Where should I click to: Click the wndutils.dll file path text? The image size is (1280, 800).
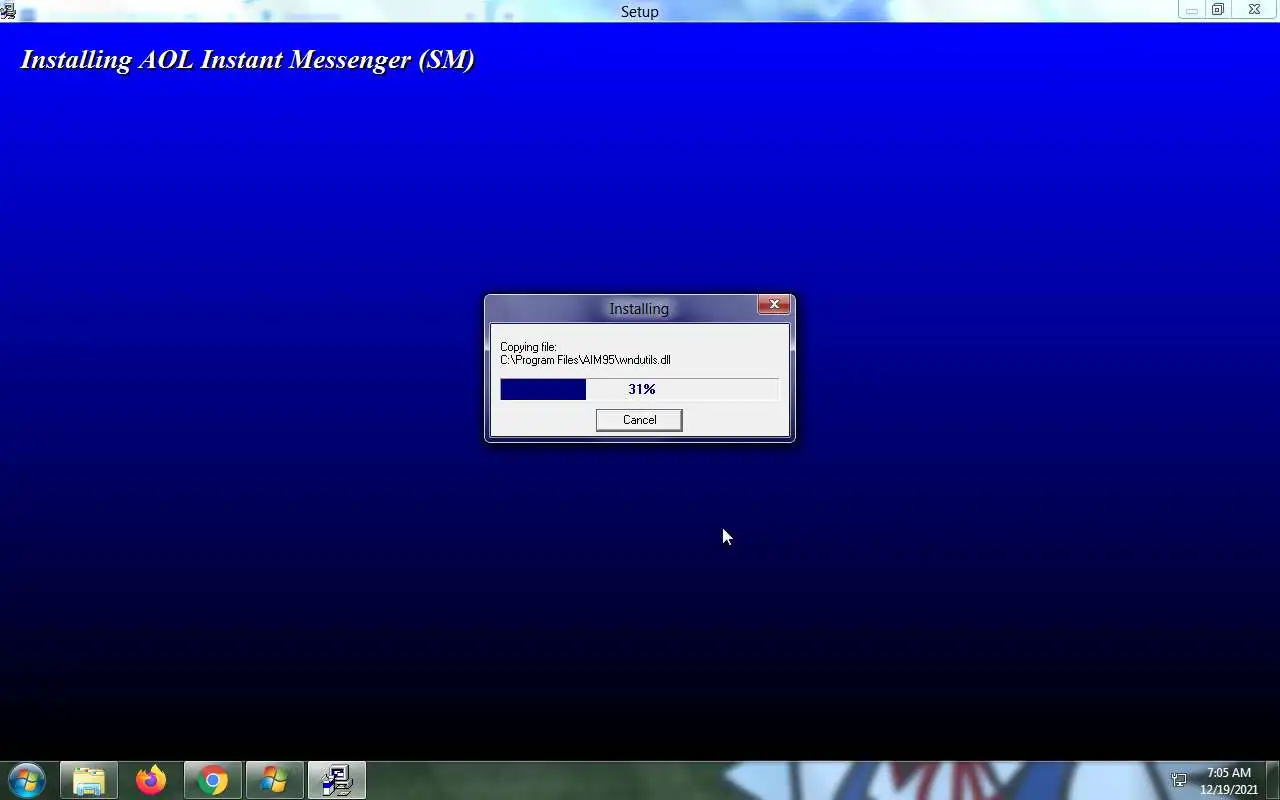click(x=585, y=360)
